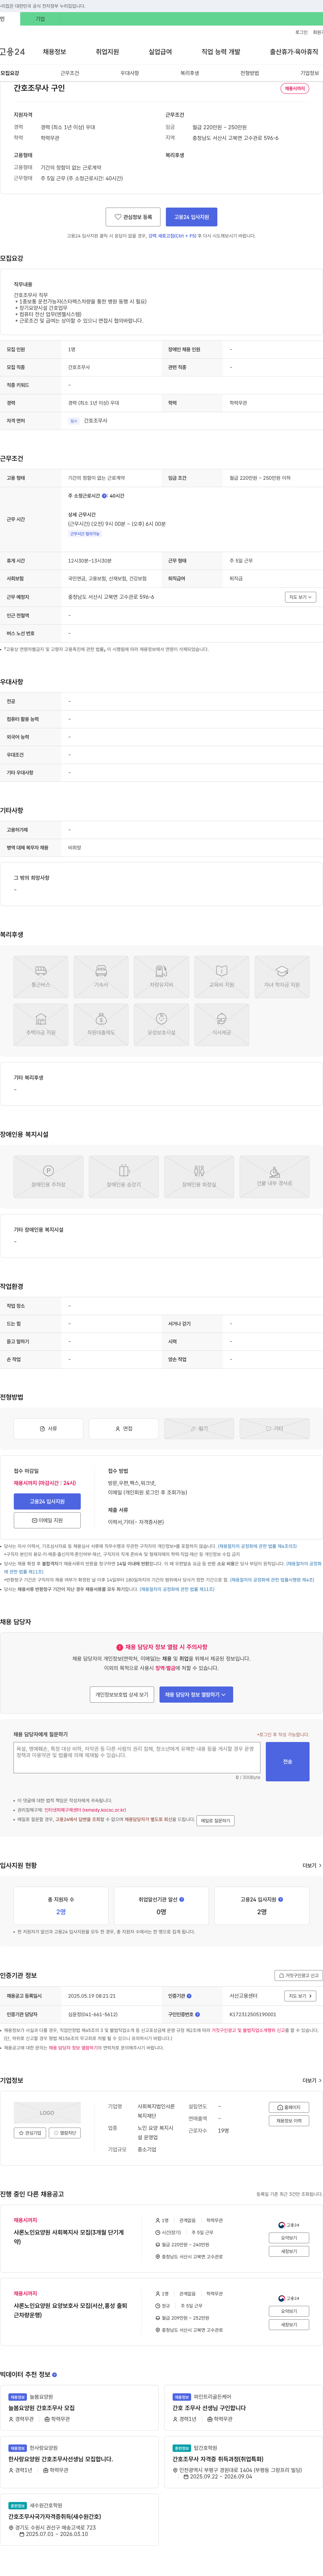The height and width of the screenshot is (2576, 323).
Task: Open the 출산휴가·육아휴직 menu
Action: pyautogui.click(x=294, y=52)
